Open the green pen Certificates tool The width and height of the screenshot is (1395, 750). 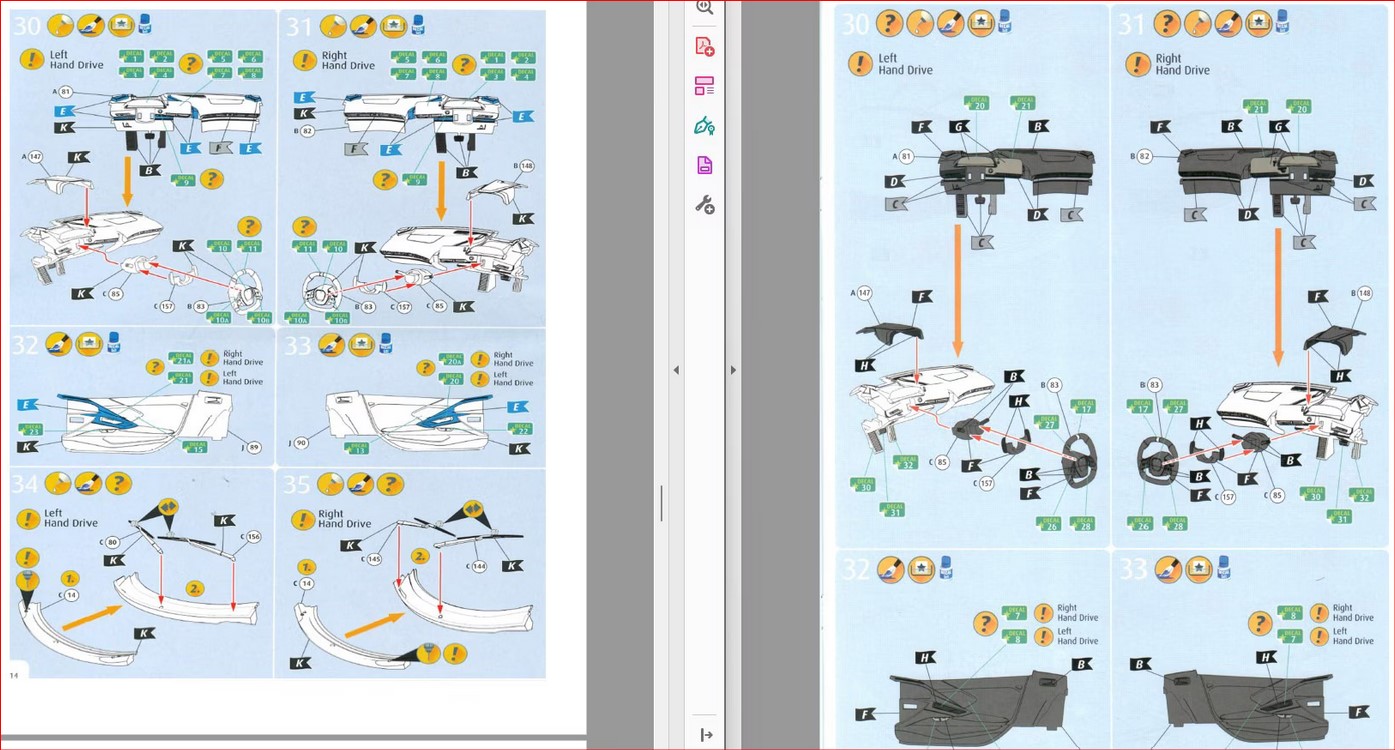pyautogui.click(x=705, y=126)
